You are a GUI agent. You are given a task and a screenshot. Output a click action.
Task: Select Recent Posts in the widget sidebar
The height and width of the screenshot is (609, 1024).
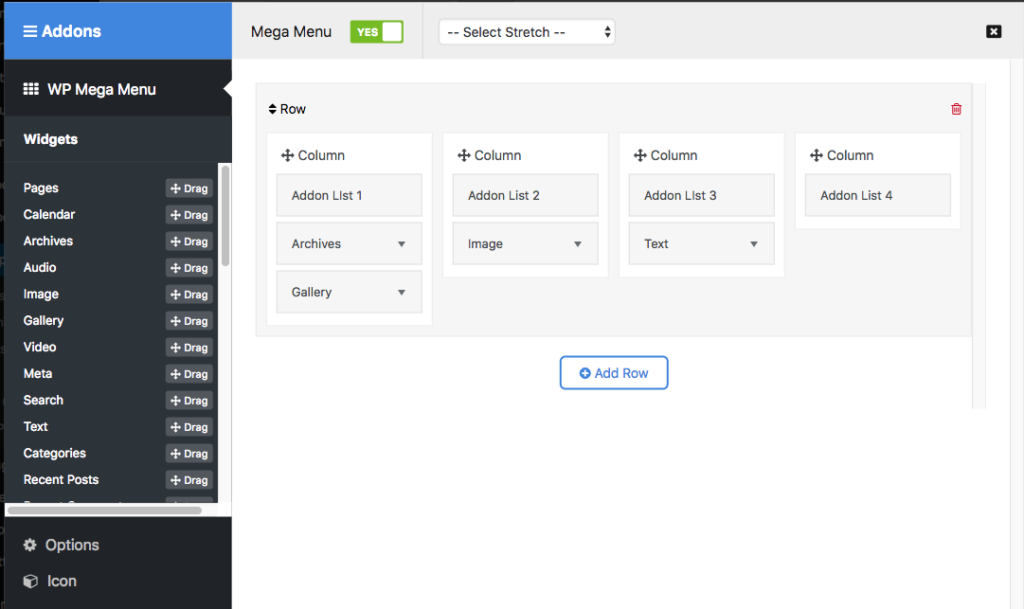coord(61,479)
